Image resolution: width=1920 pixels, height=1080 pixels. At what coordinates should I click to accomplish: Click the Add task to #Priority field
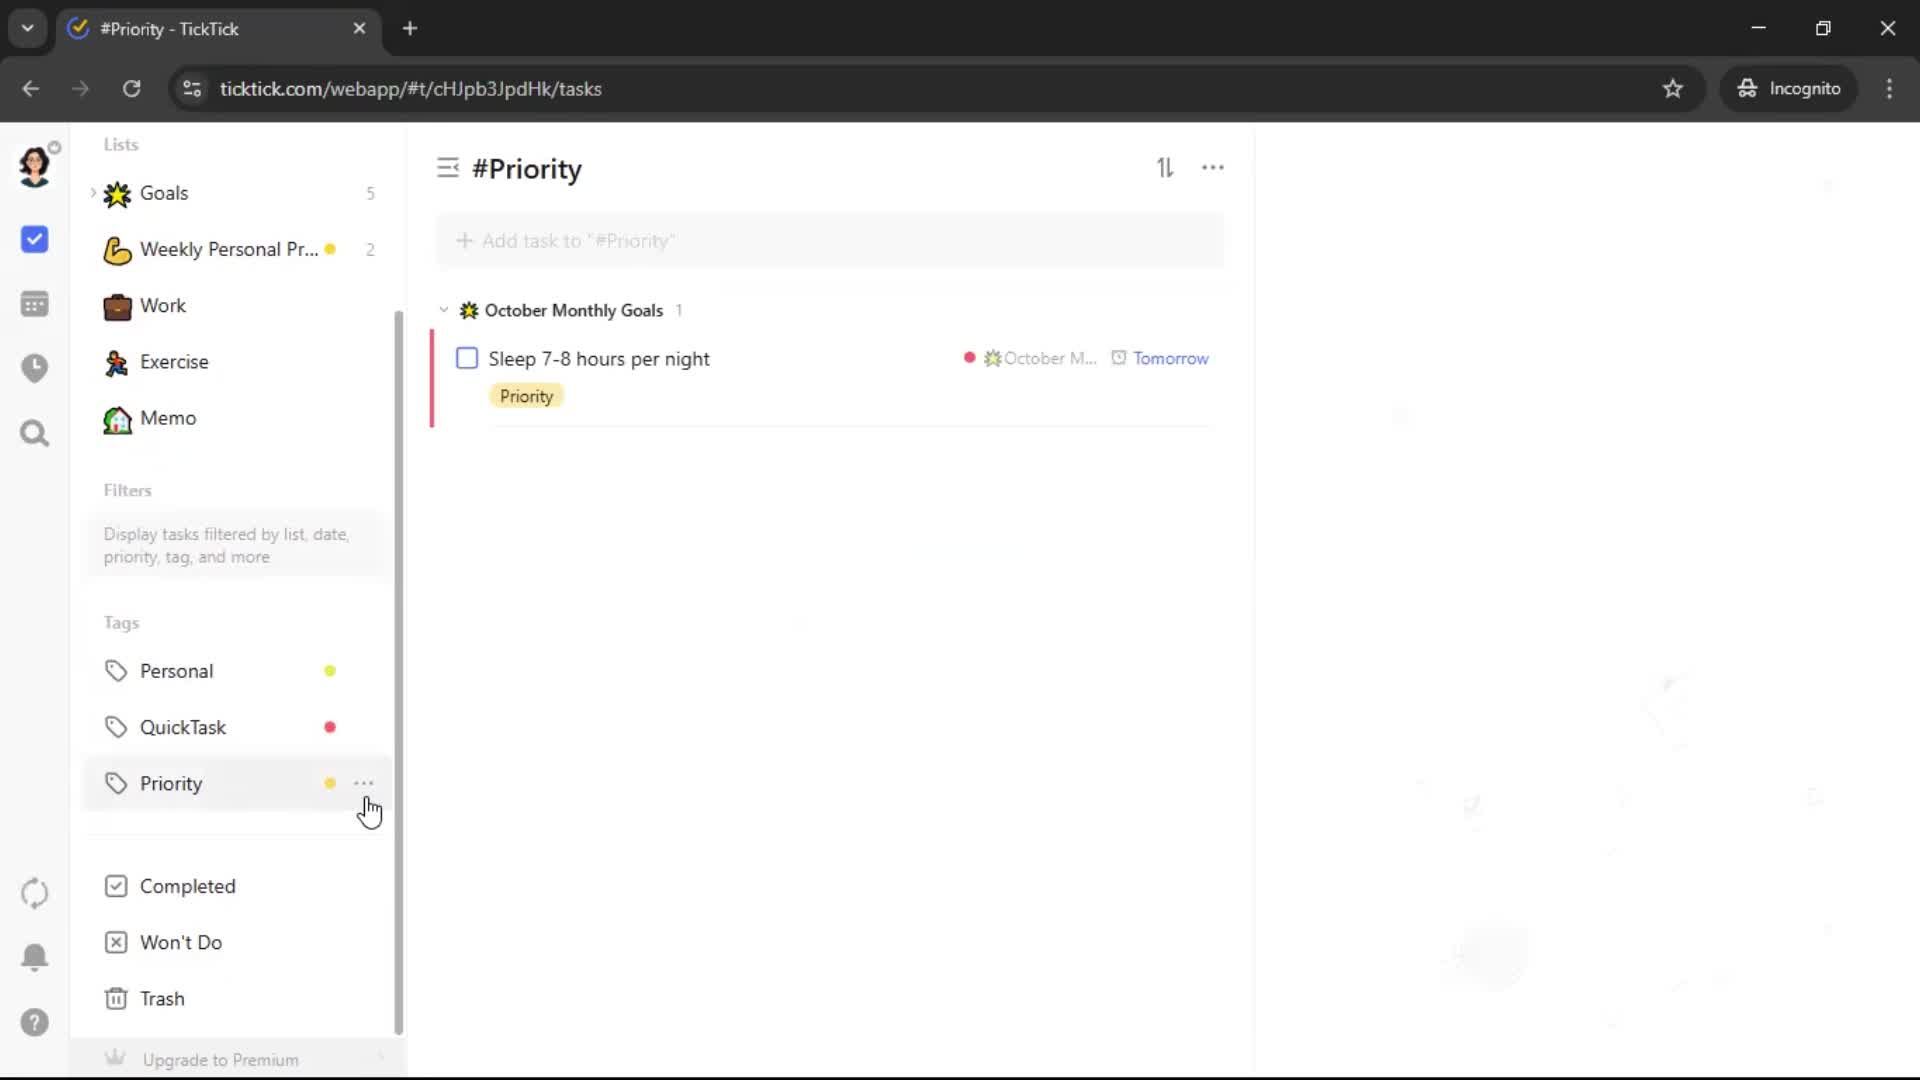(x=830, y=241)
